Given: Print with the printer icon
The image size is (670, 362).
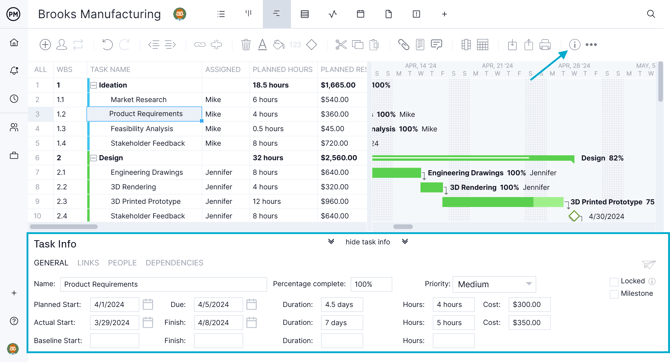Looking at the screenshot, I should [x=545, y=44].
